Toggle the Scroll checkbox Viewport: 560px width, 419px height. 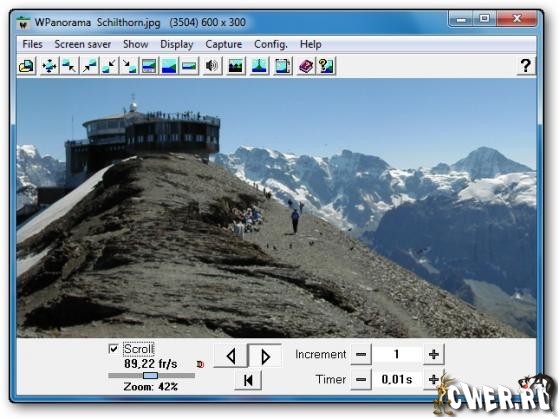tap(113, 349)
